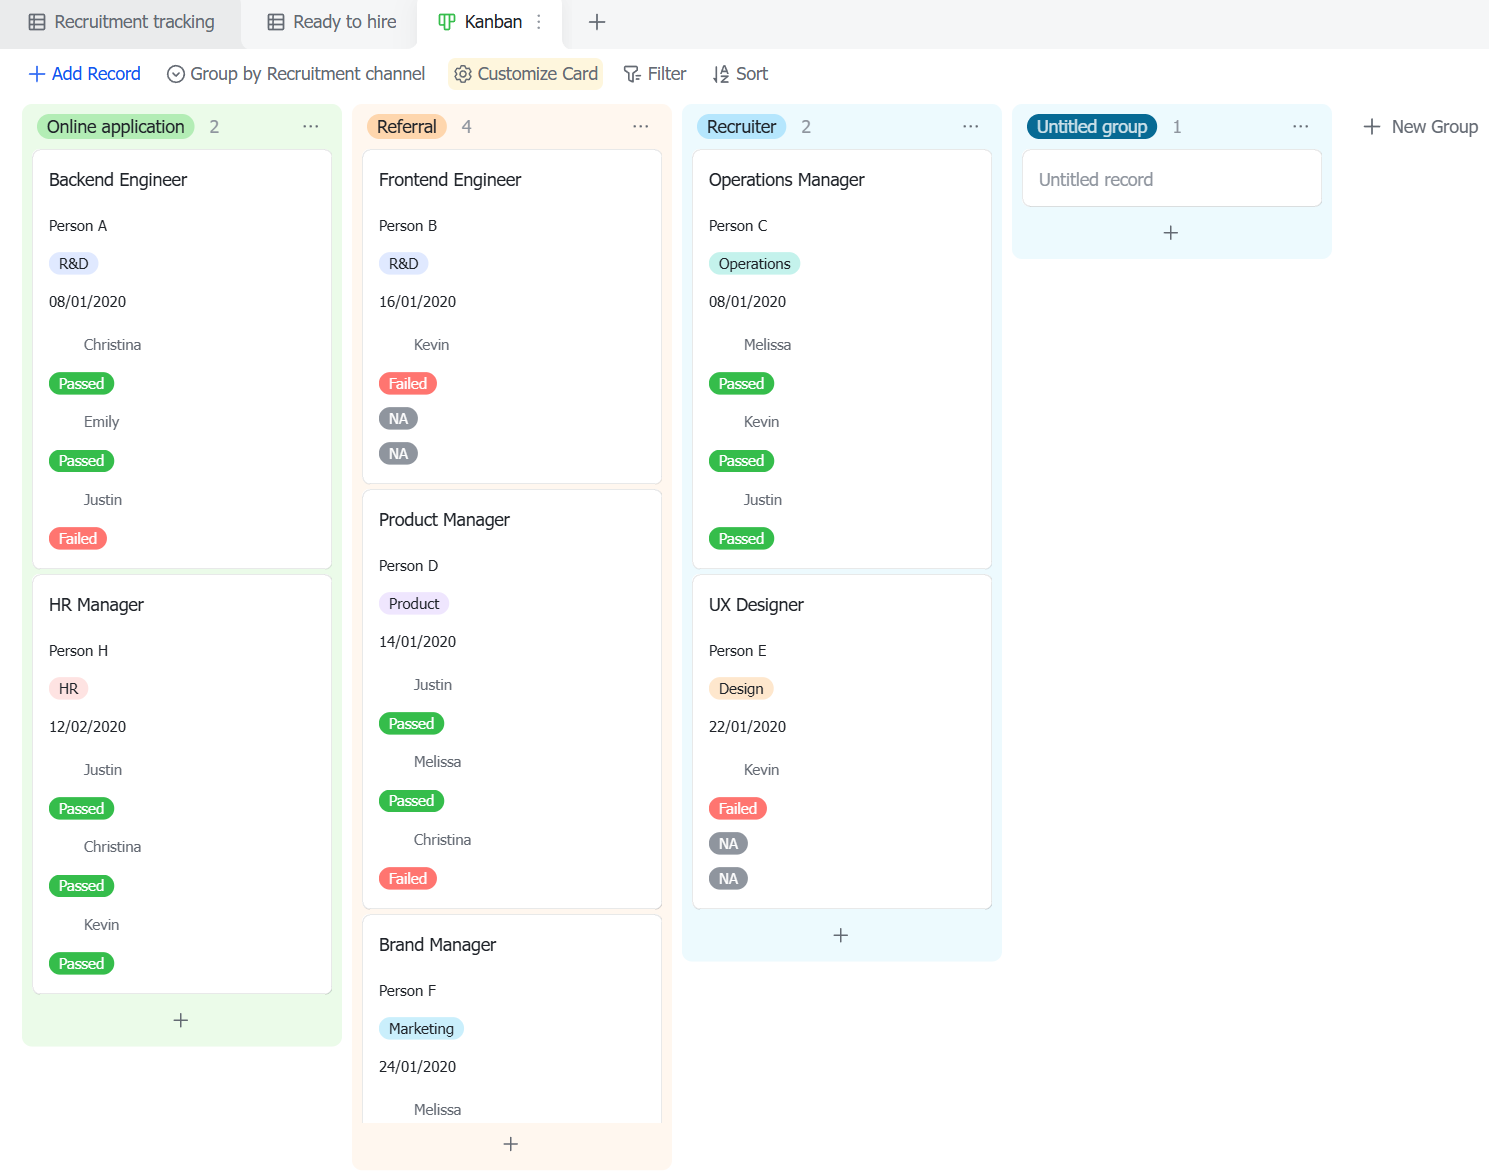Open Untitled group menu dots
The width and height of the screenshot is (1489, 1173).
tap(1301, 127)
